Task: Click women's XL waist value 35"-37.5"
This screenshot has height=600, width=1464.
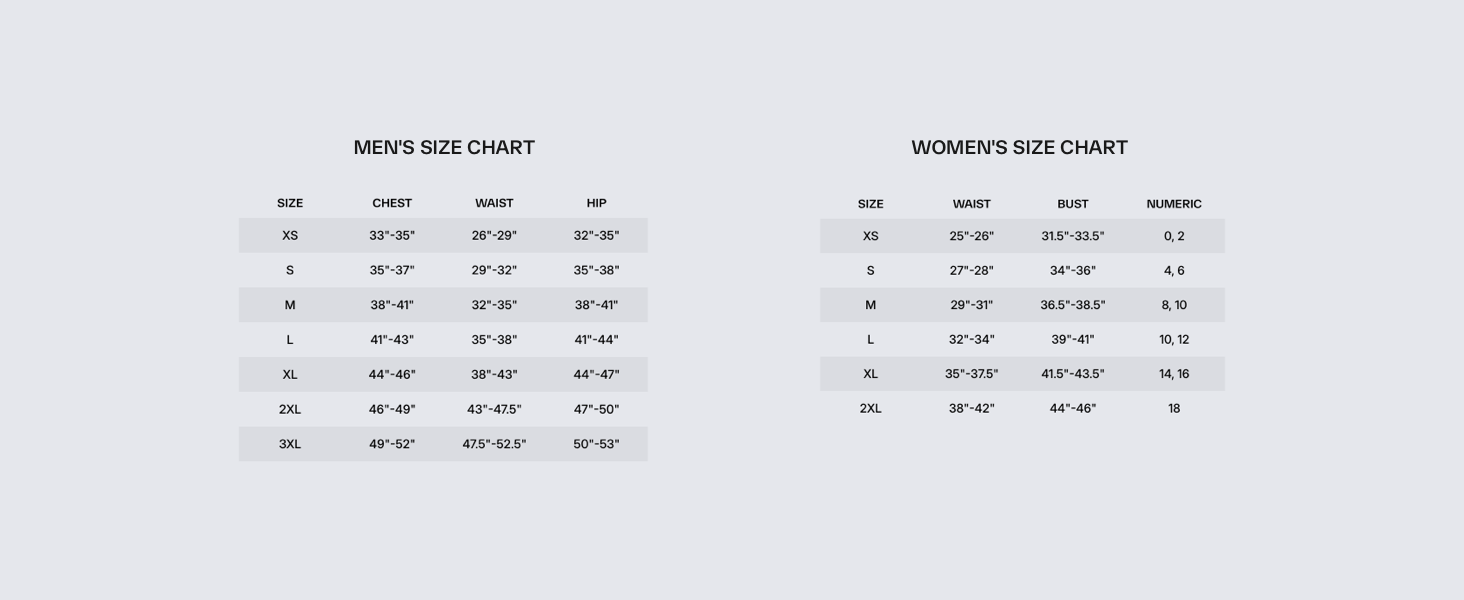Action: (972, 374)
